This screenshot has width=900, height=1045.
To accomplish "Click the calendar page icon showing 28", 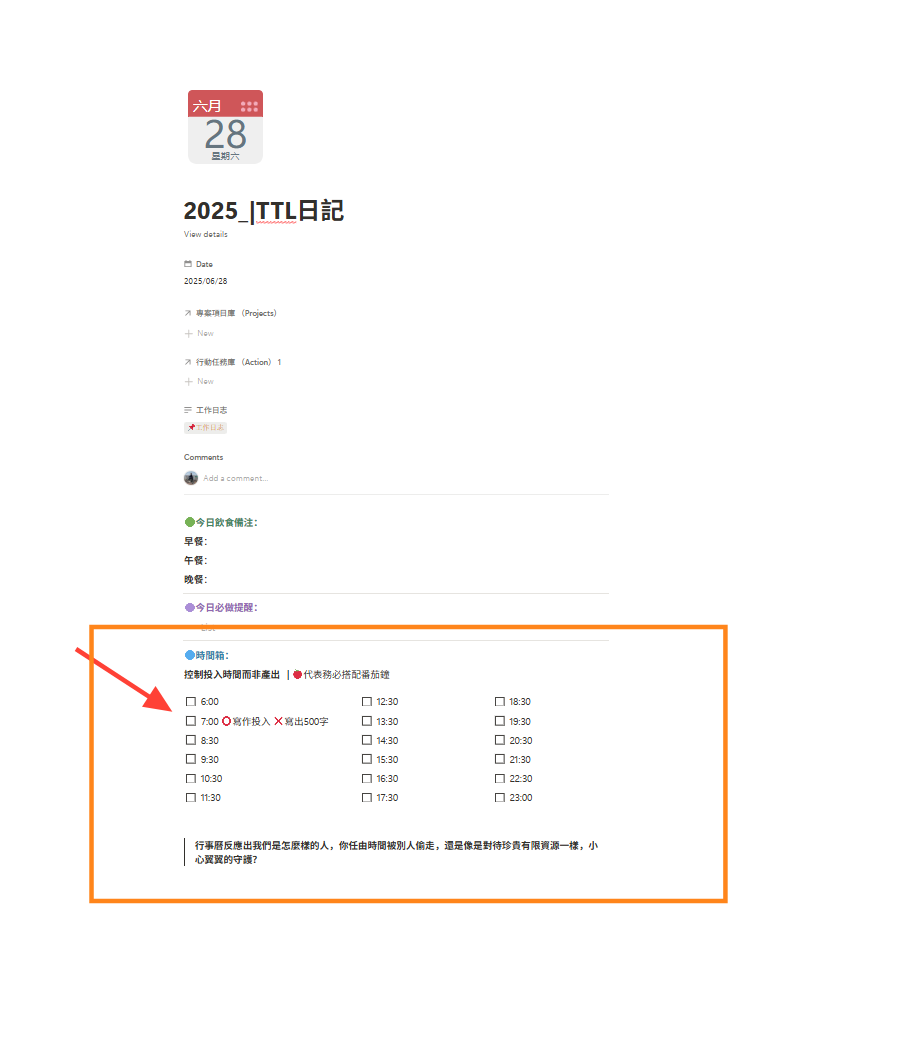I will [225, 126].
